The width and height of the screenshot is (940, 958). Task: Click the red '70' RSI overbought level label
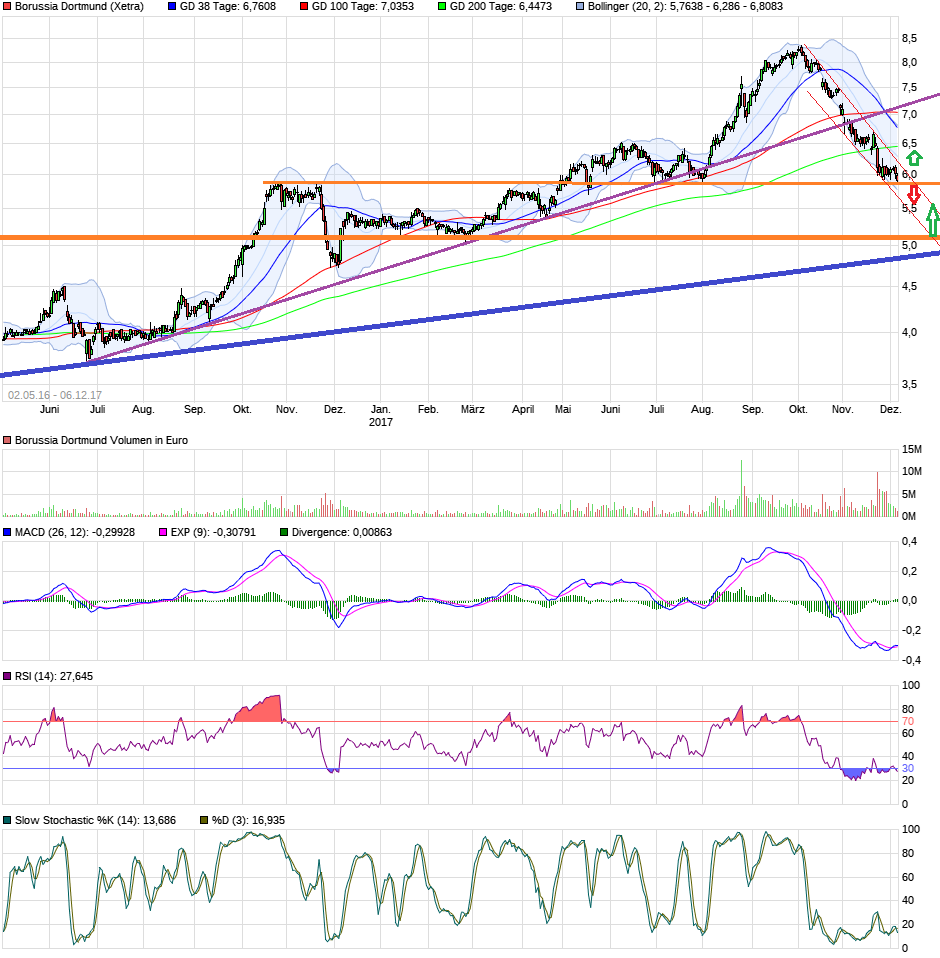point(908,722)
